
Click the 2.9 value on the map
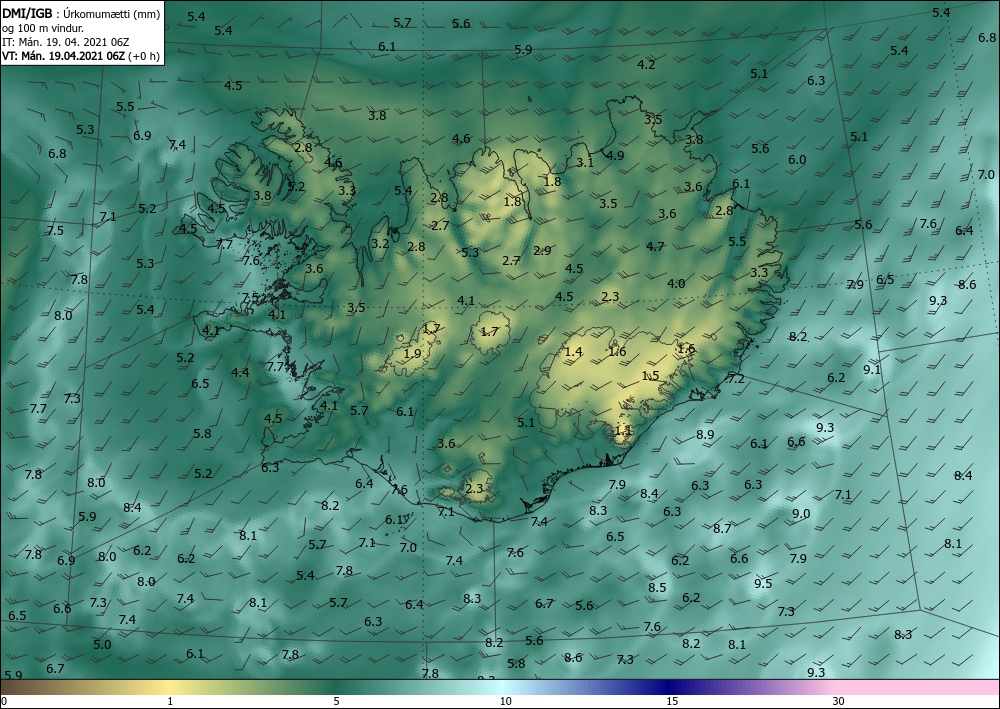[542, 251]
